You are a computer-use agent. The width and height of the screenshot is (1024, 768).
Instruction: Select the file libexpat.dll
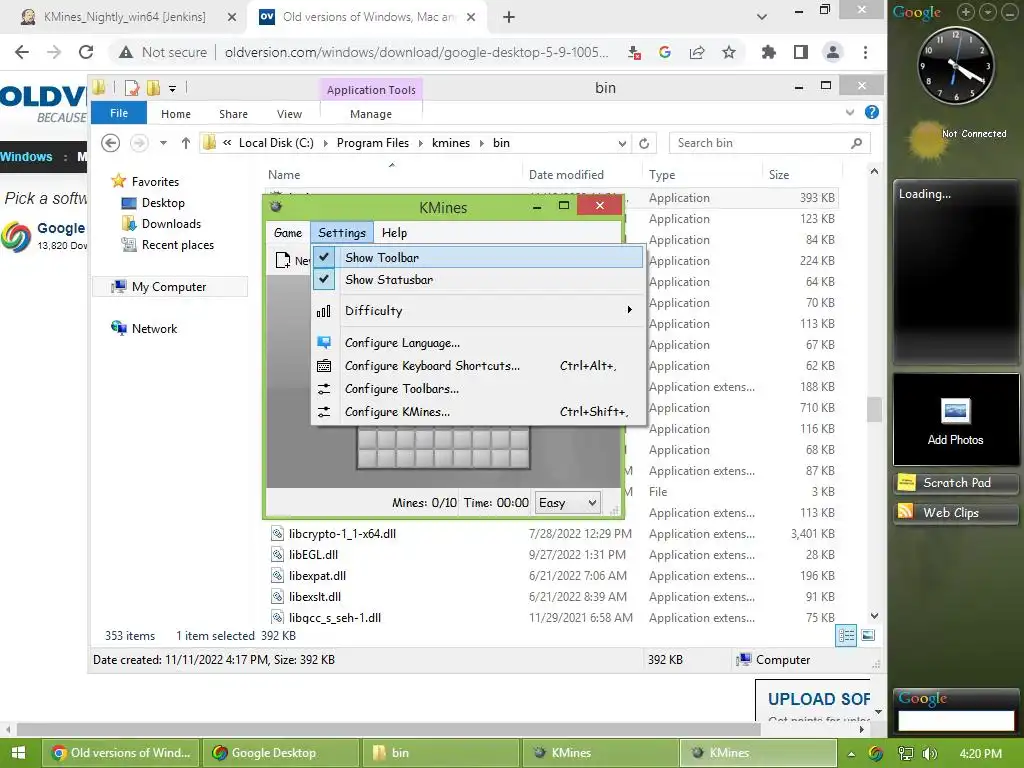pyautogui.click(x=317, y=575)
